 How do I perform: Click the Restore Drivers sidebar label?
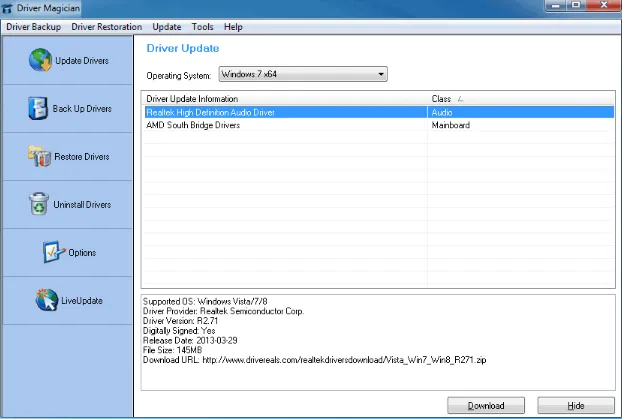82,157
